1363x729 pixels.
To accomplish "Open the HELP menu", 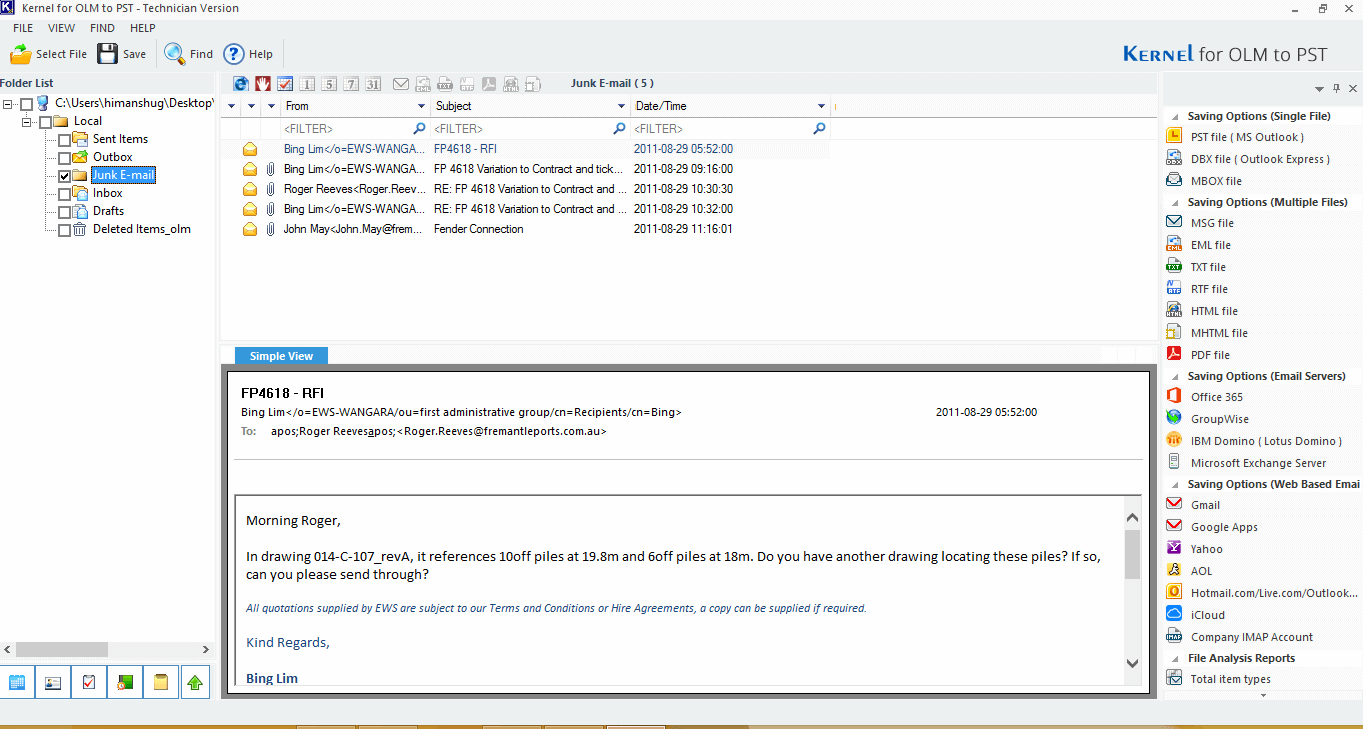I will [x=143, y=28].
